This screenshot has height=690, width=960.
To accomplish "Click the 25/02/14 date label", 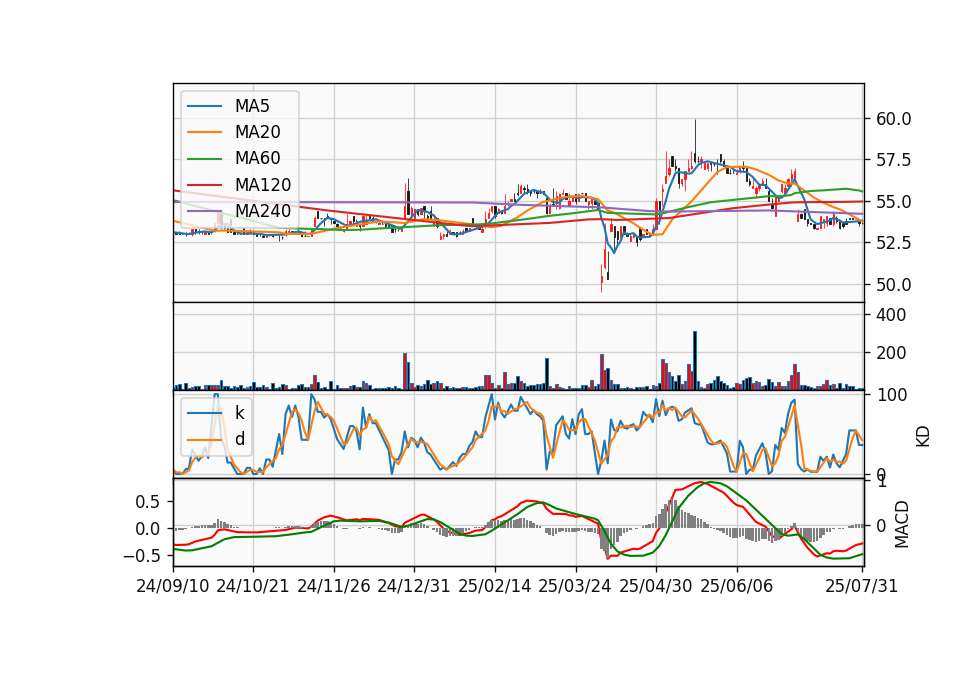I will [x=495, y=586].
